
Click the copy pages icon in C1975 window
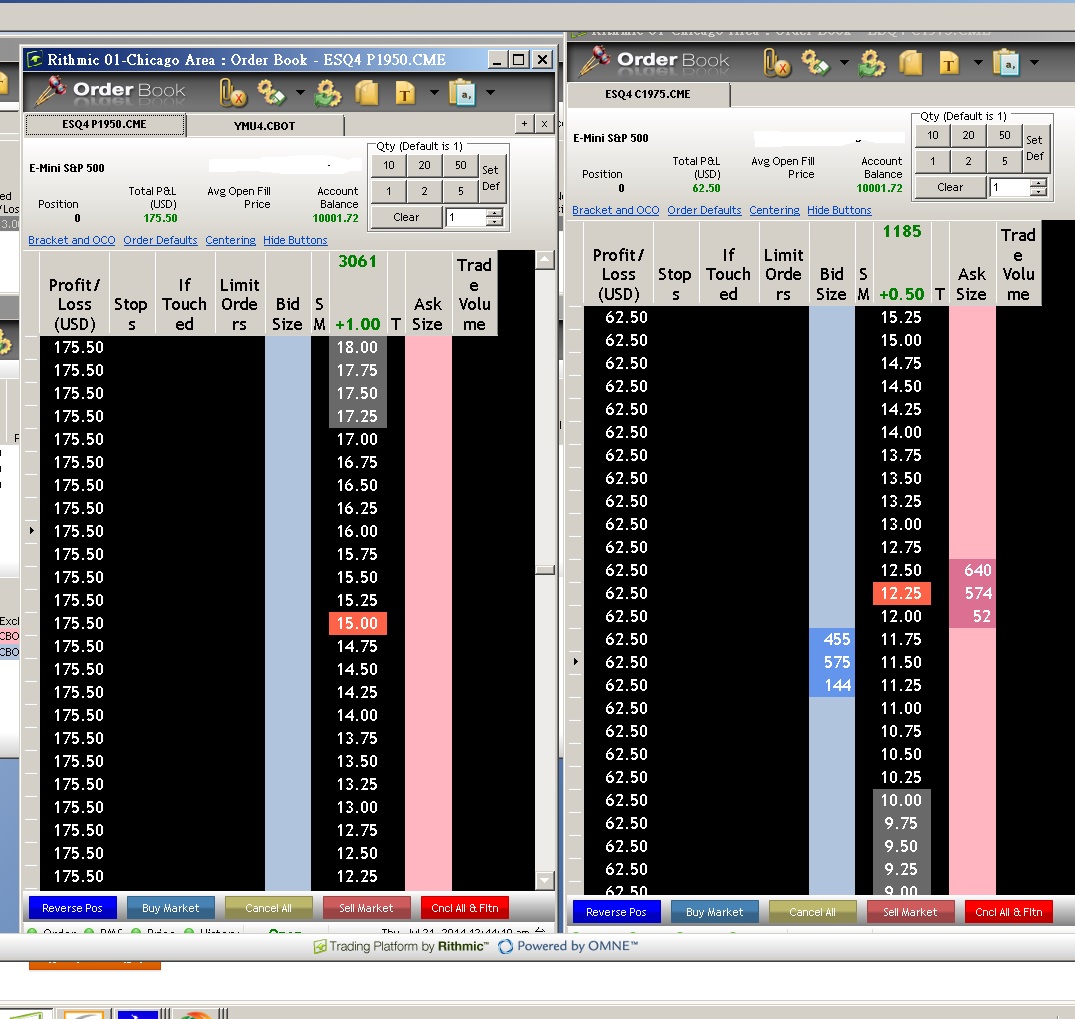point(910,63)
